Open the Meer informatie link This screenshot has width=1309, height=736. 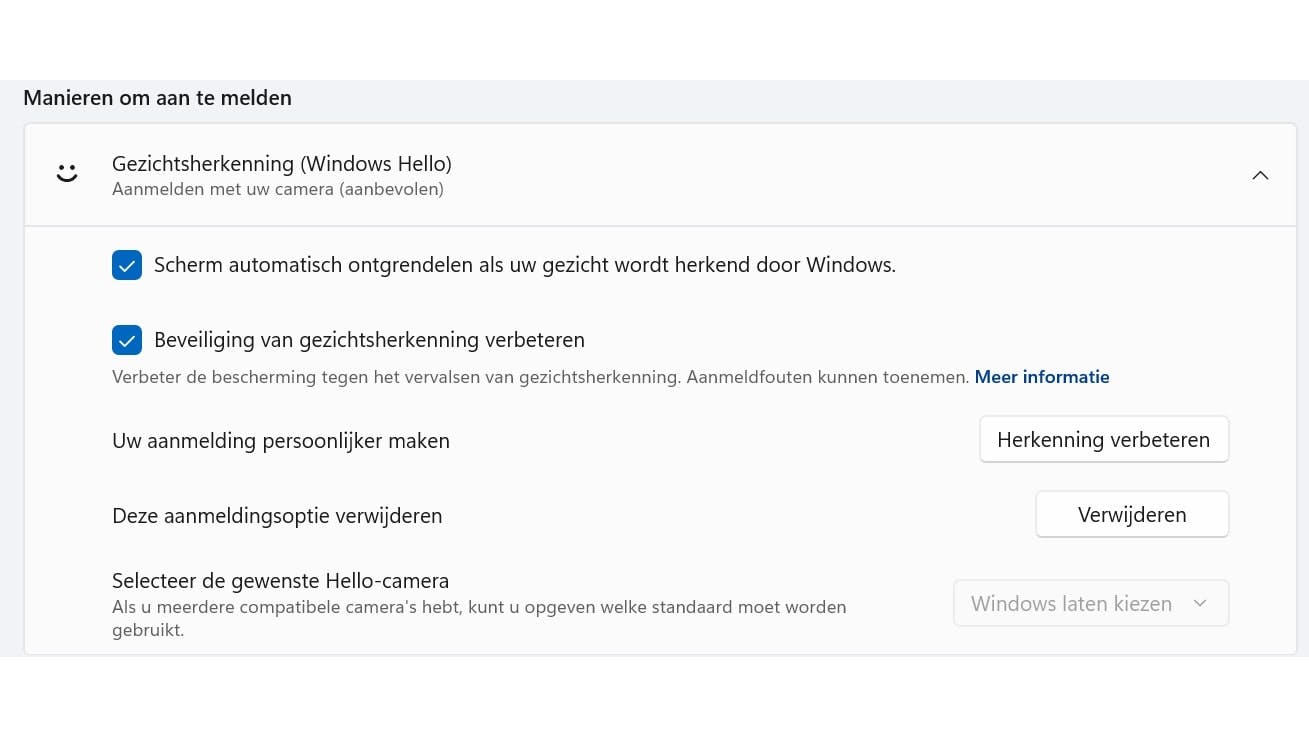(x=1041, y=377)
